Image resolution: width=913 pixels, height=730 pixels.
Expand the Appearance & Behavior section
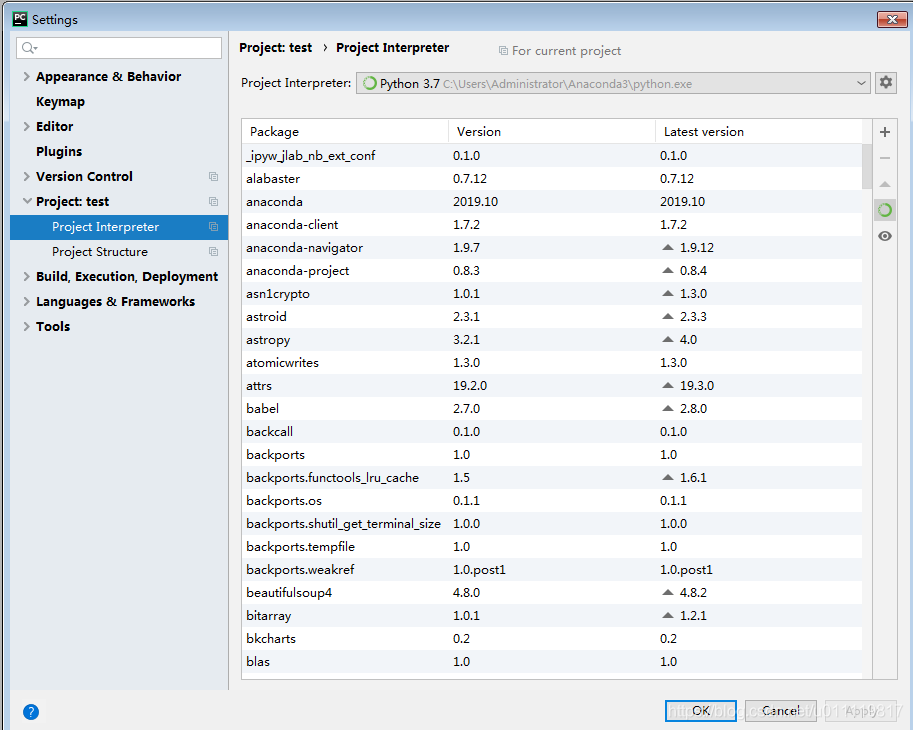click(26, 76)
